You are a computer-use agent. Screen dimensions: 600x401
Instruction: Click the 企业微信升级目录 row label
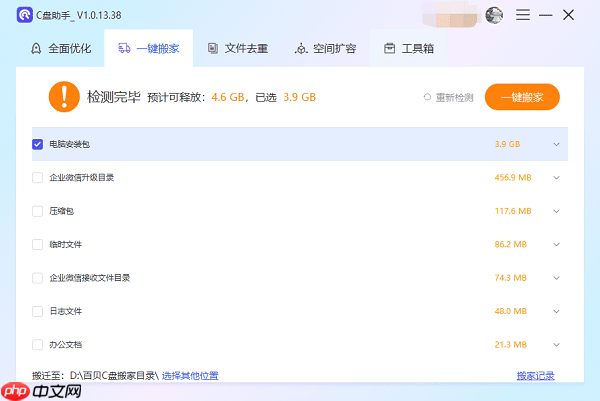82,178
